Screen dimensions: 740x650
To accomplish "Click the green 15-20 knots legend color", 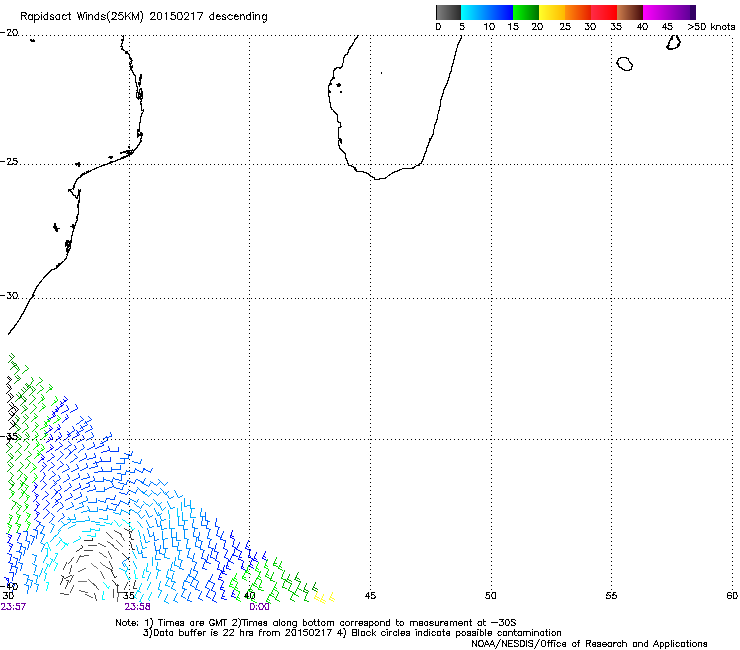I will coord(526,12).
